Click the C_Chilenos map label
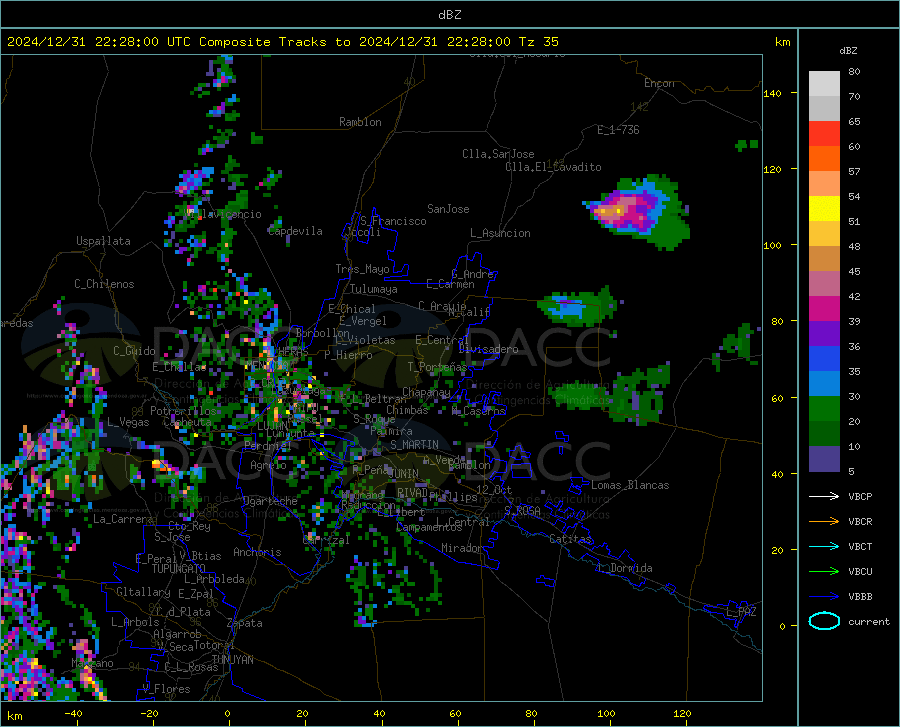Screen dimensions: 900x727 click(x=104, y=284)
